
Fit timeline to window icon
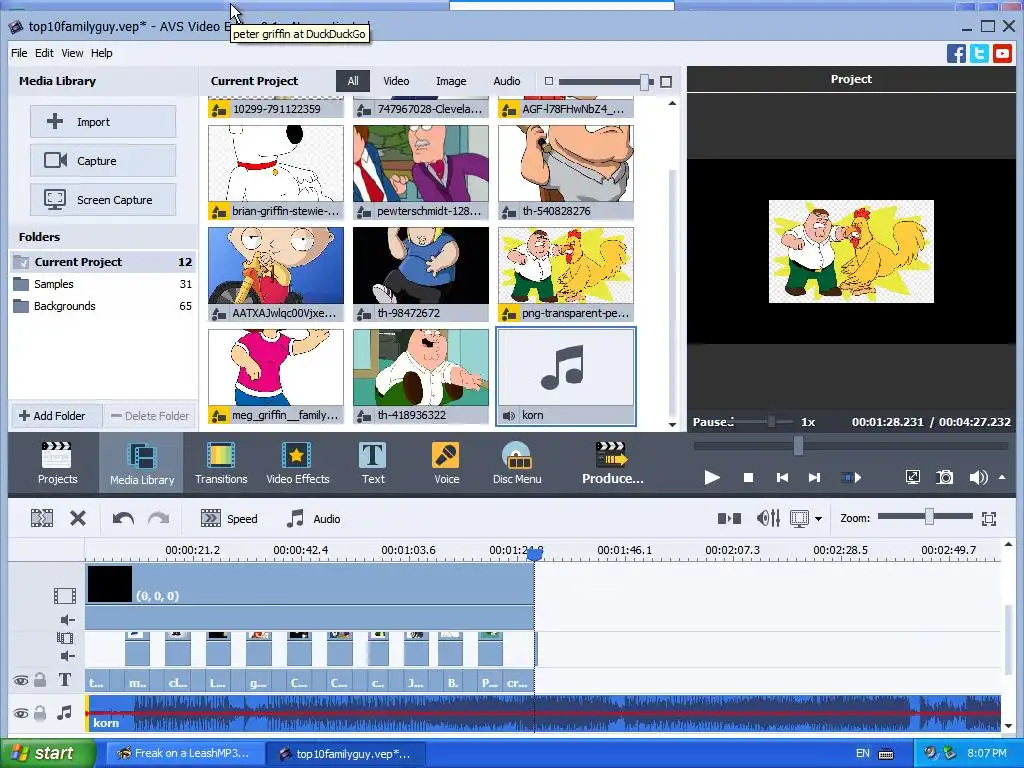pos(989,519)
